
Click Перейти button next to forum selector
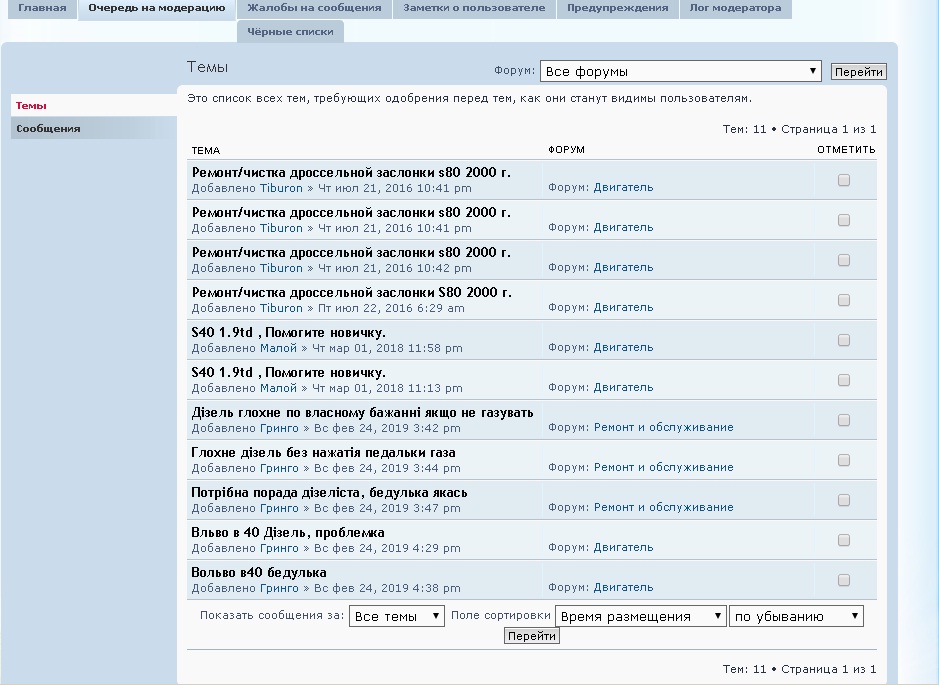[858, 72]
